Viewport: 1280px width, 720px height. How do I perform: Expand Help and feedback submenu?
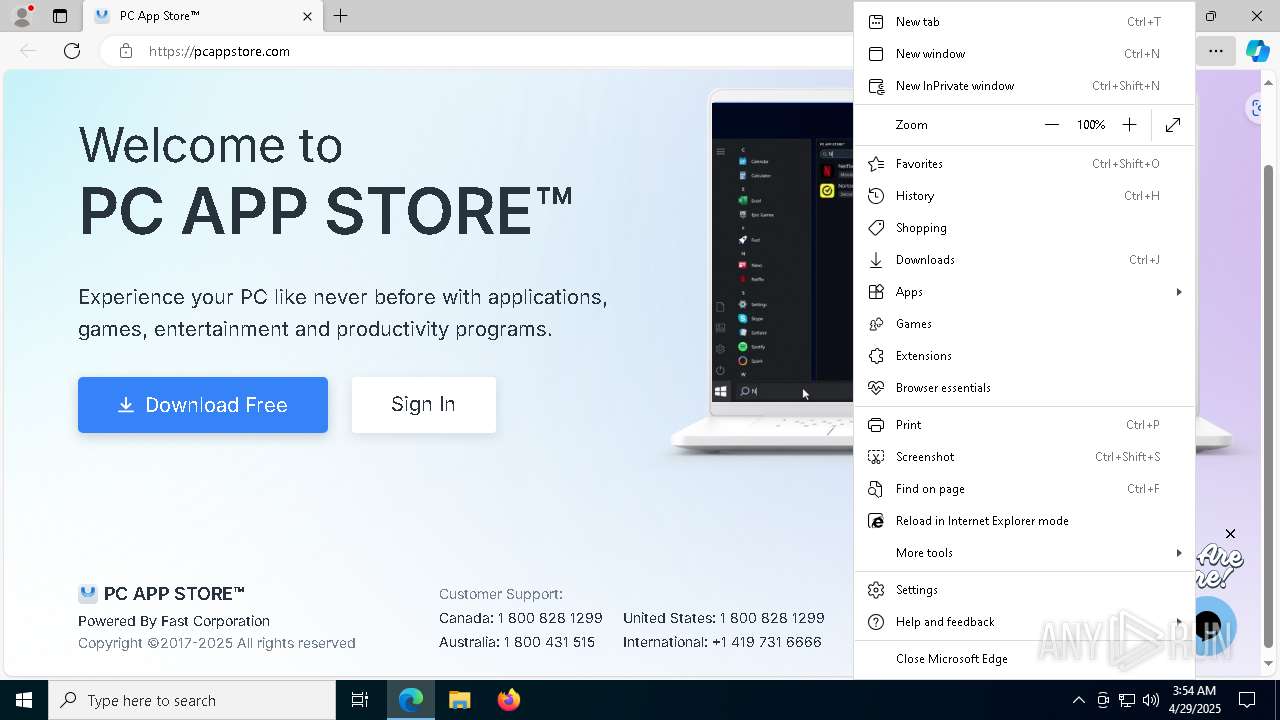[1024, 622]
